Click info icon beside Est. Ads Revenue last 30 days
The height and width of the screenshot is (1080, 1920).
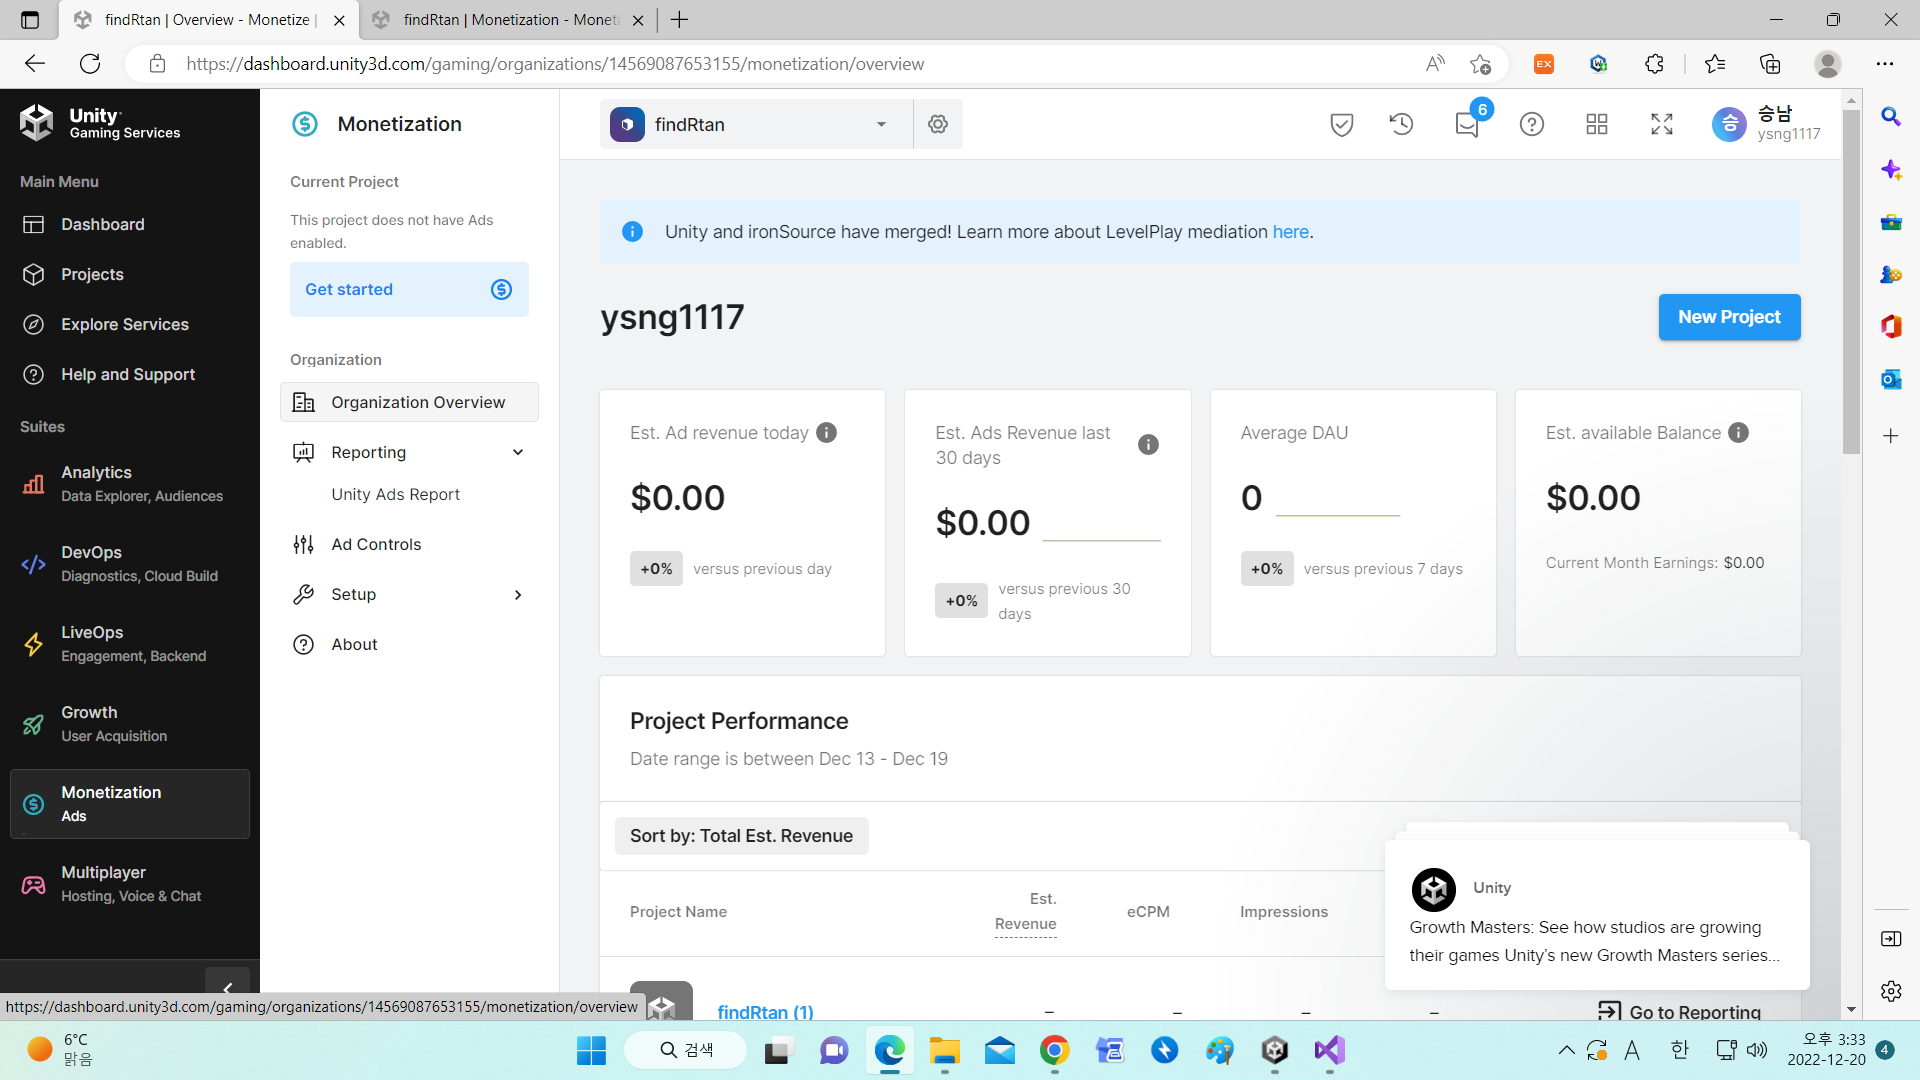(x=1148, y=445)
